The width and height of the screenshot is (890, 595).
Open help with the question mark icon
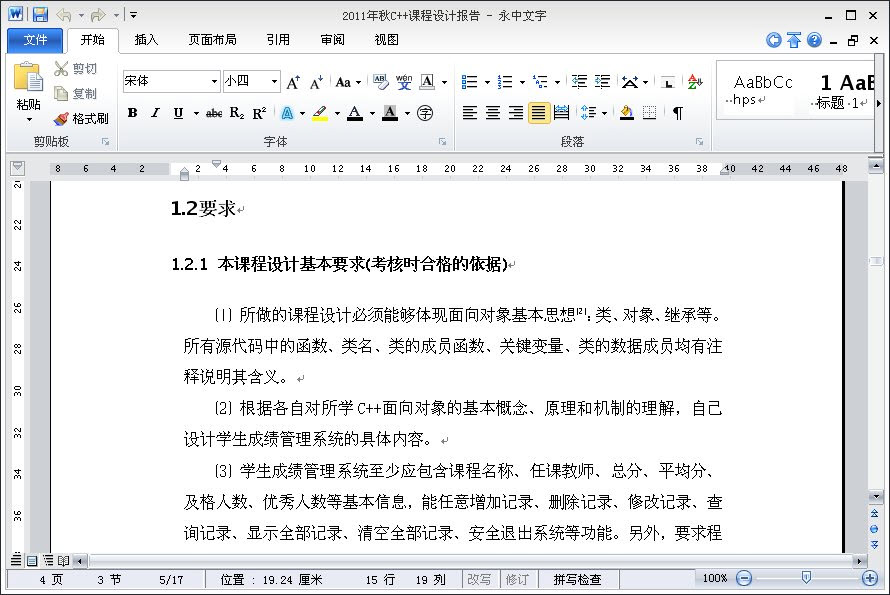click(x=815, y=40)
